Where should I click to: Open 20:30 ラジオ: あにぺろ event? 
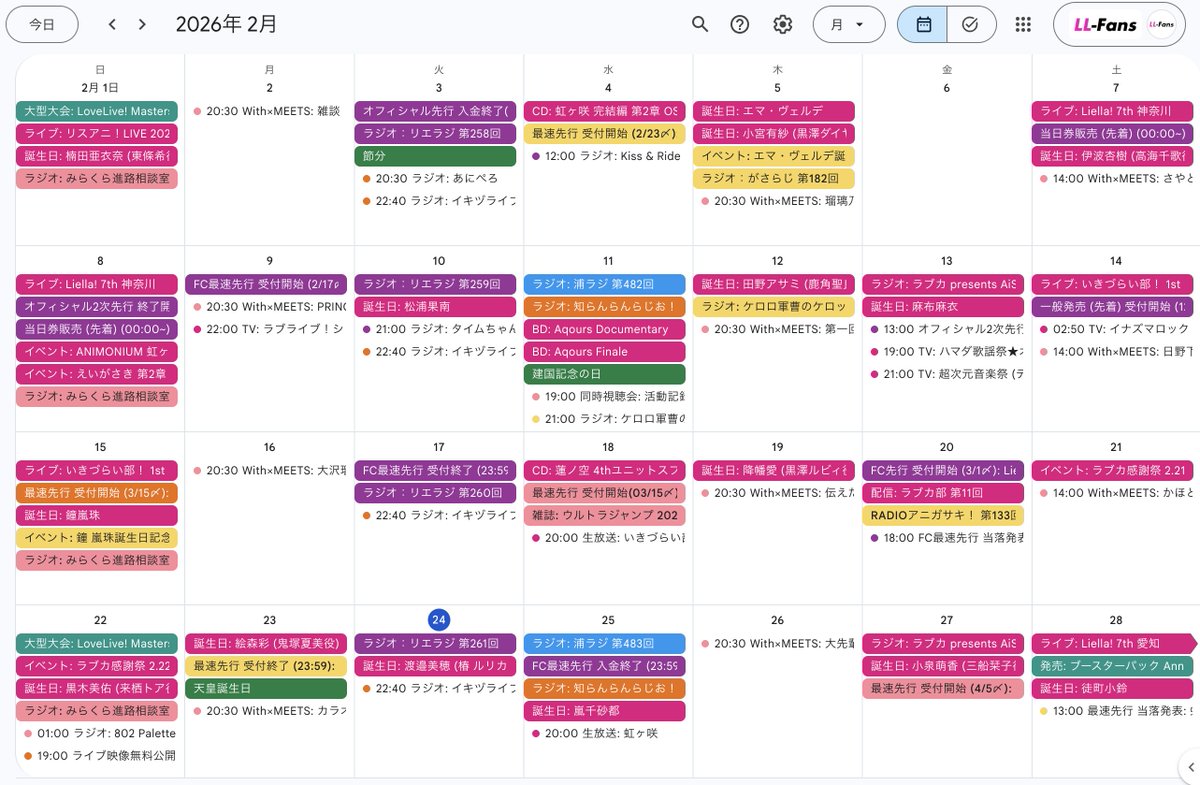pos(435,178)
